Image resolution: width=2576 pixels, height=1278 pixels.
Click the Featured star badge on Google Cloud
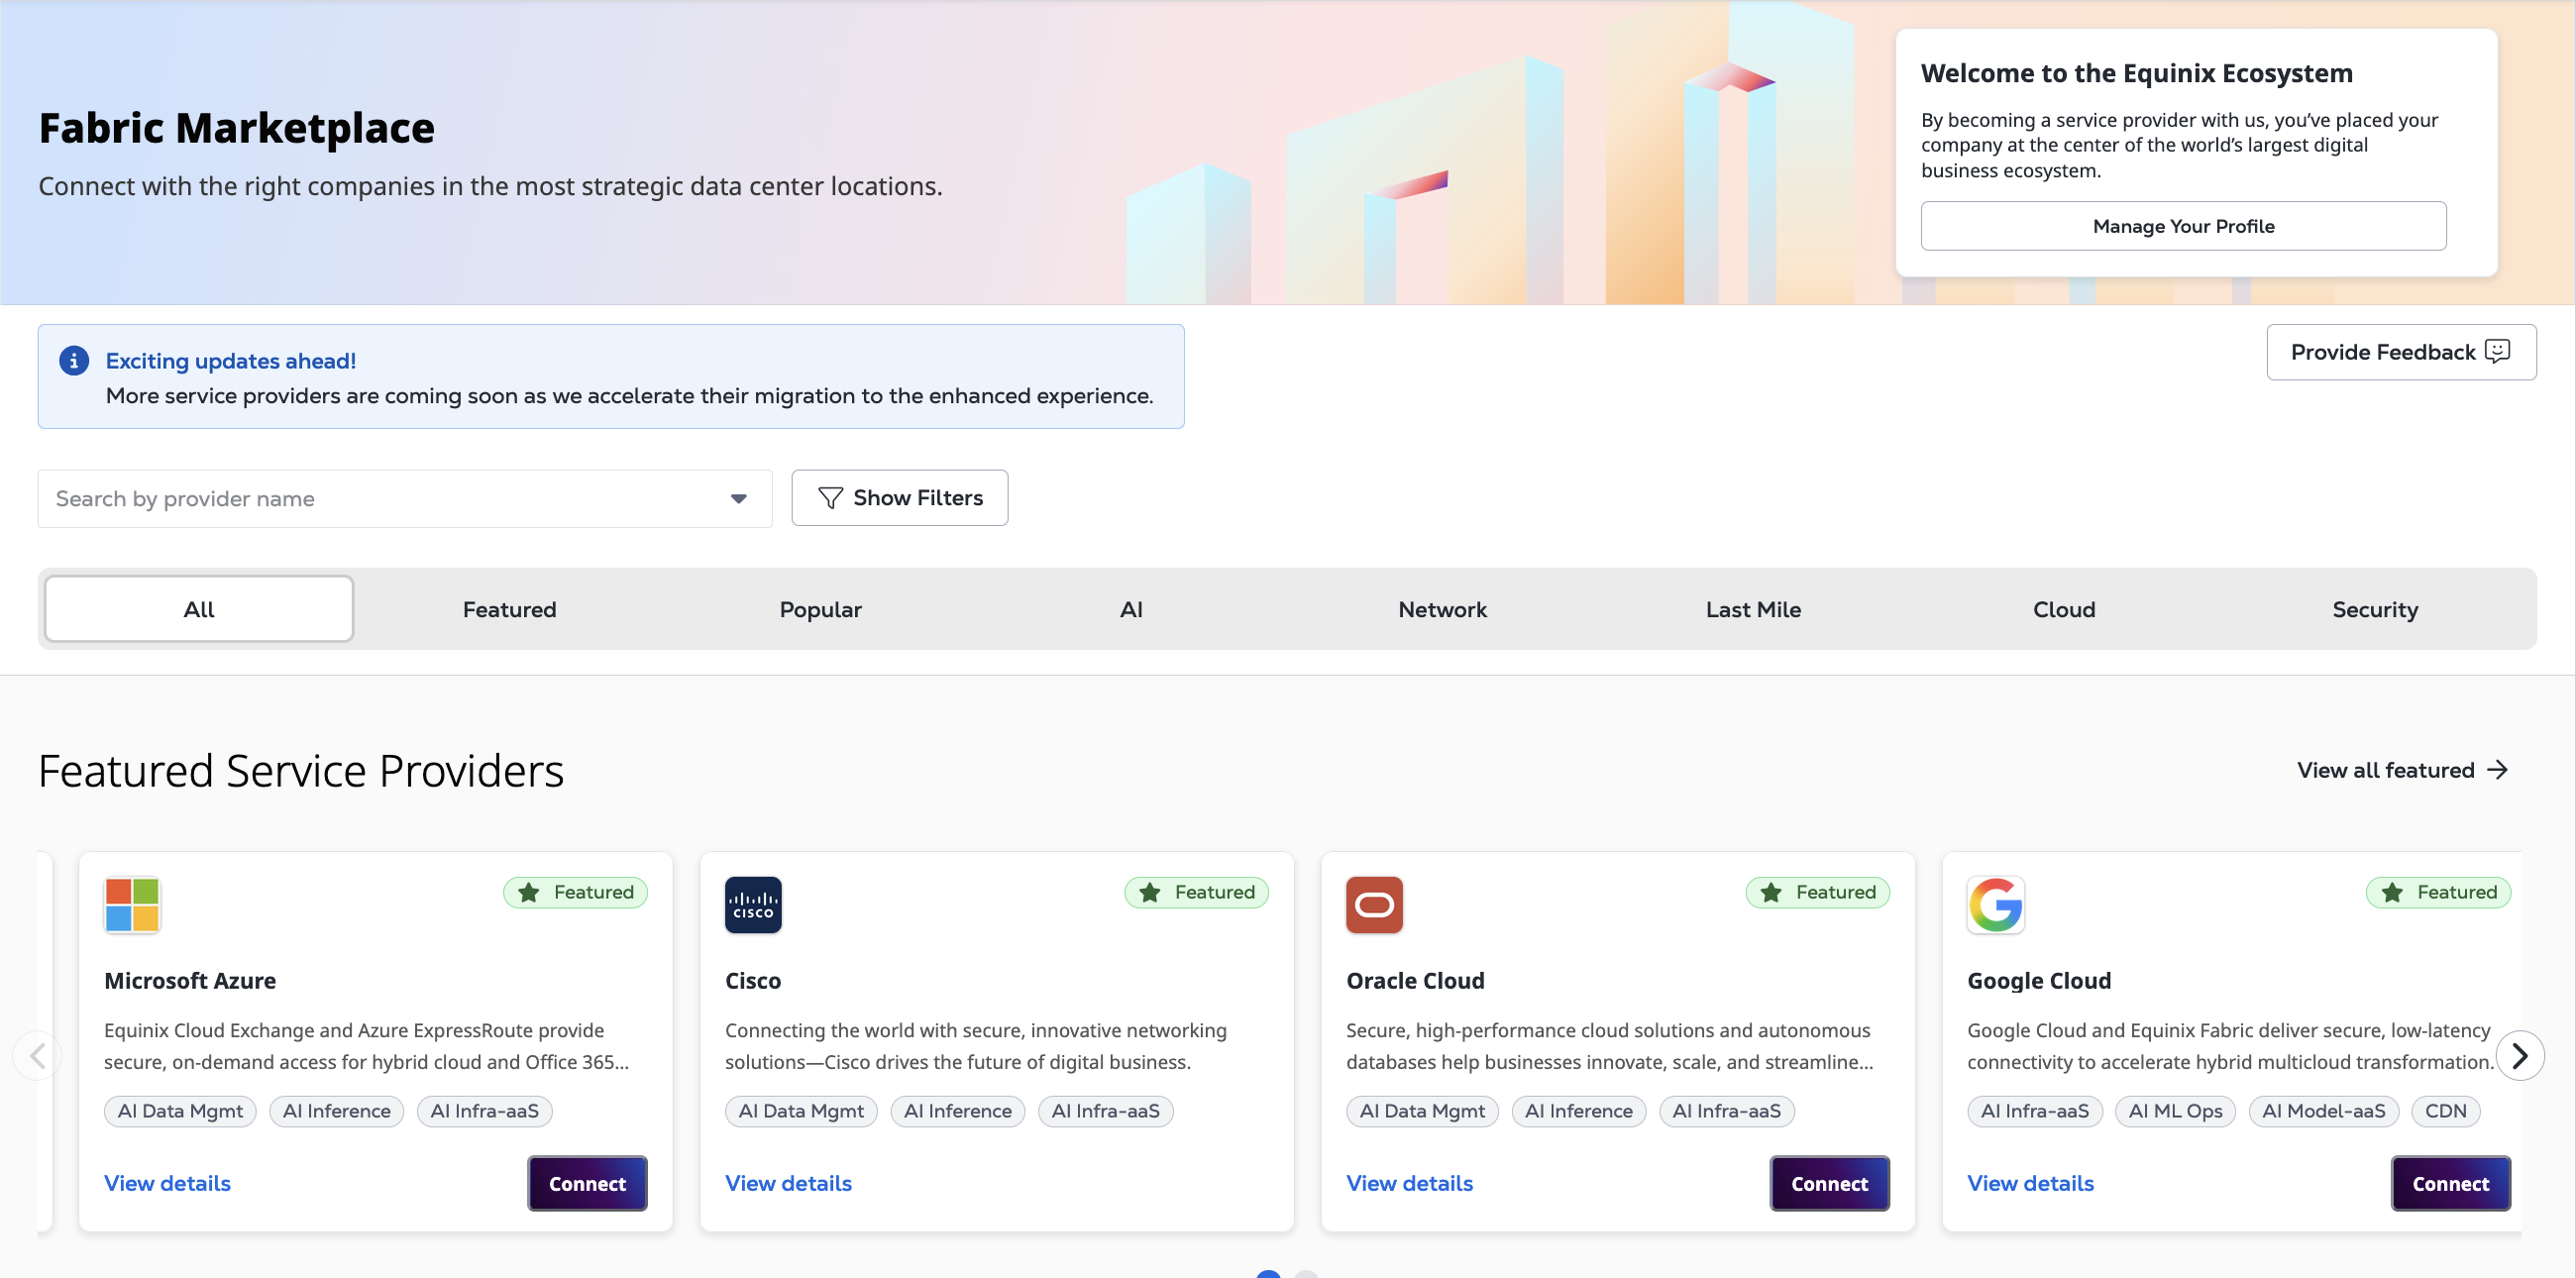pyautogui.click(x=2438, y=892)
